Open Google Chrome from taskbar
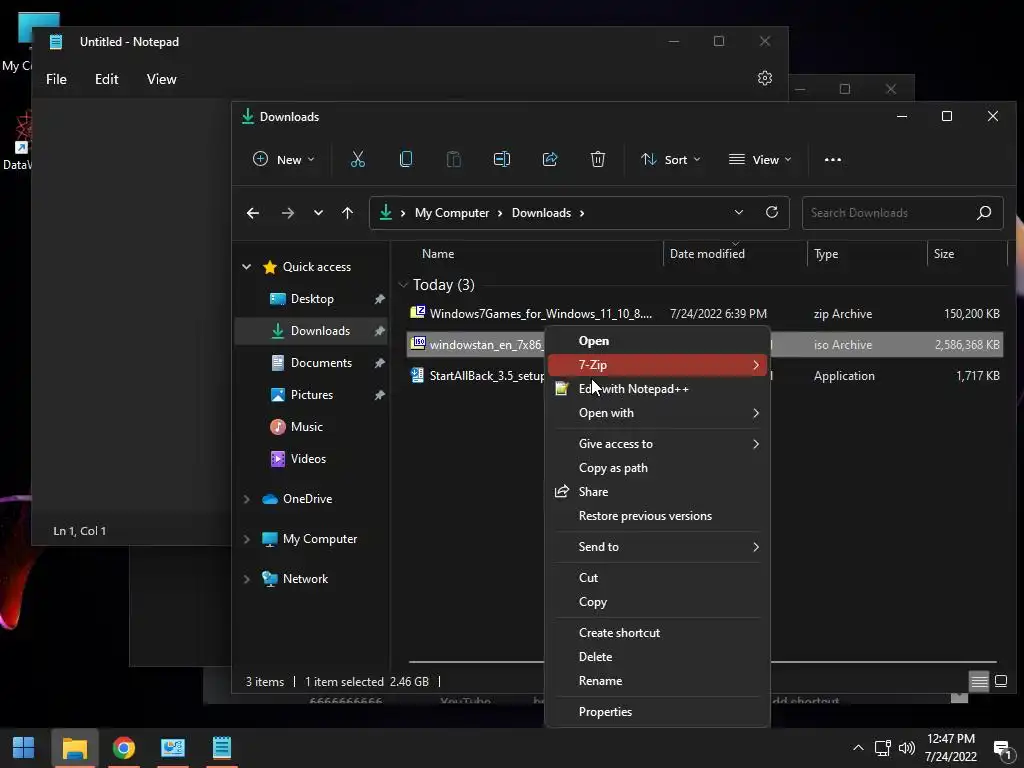The height and width of the screenshot is (768, 1024). [123, 748]
